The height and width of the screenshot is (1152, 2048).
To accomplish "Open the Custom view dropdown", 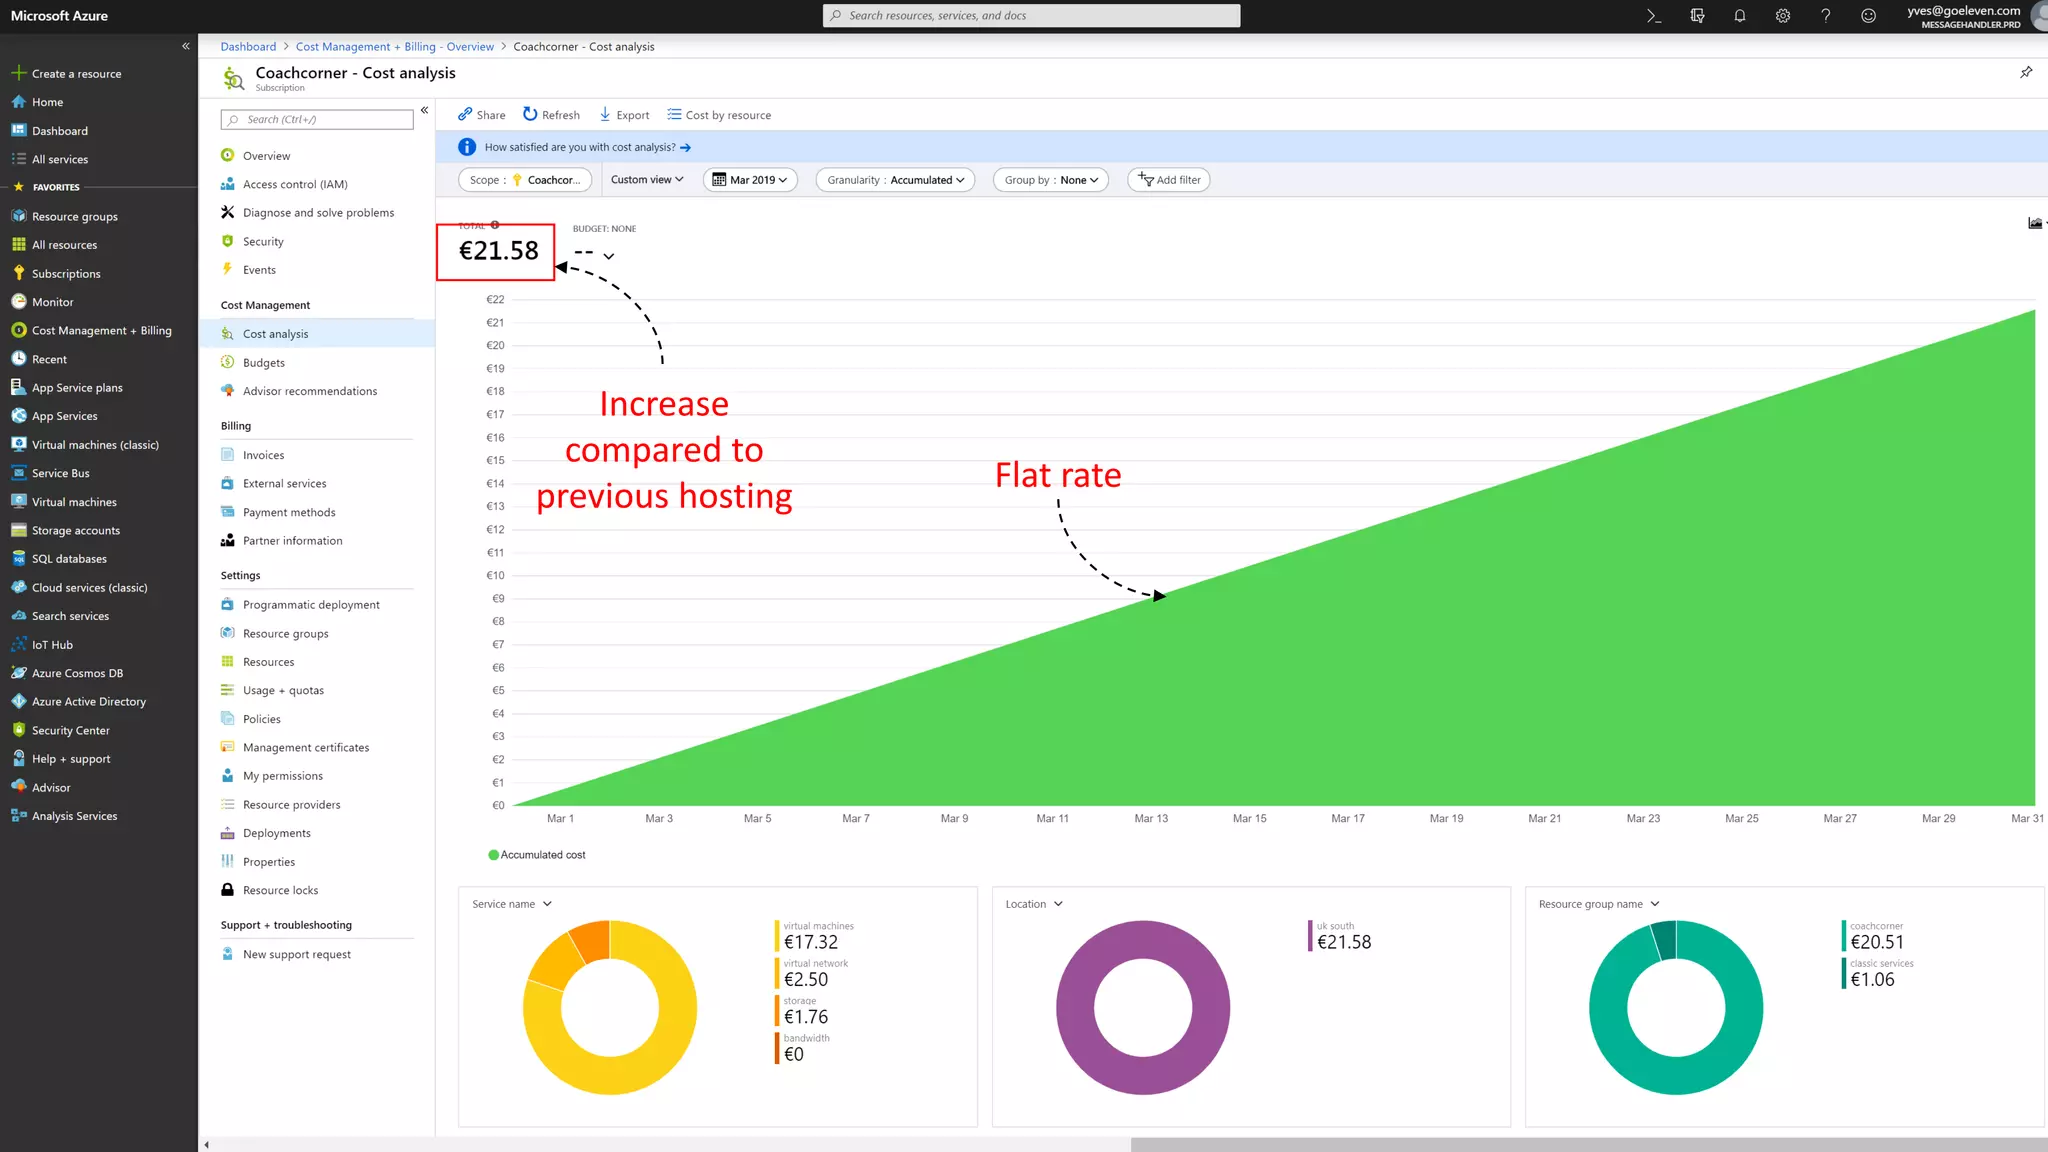I will [x=647, y=180].
